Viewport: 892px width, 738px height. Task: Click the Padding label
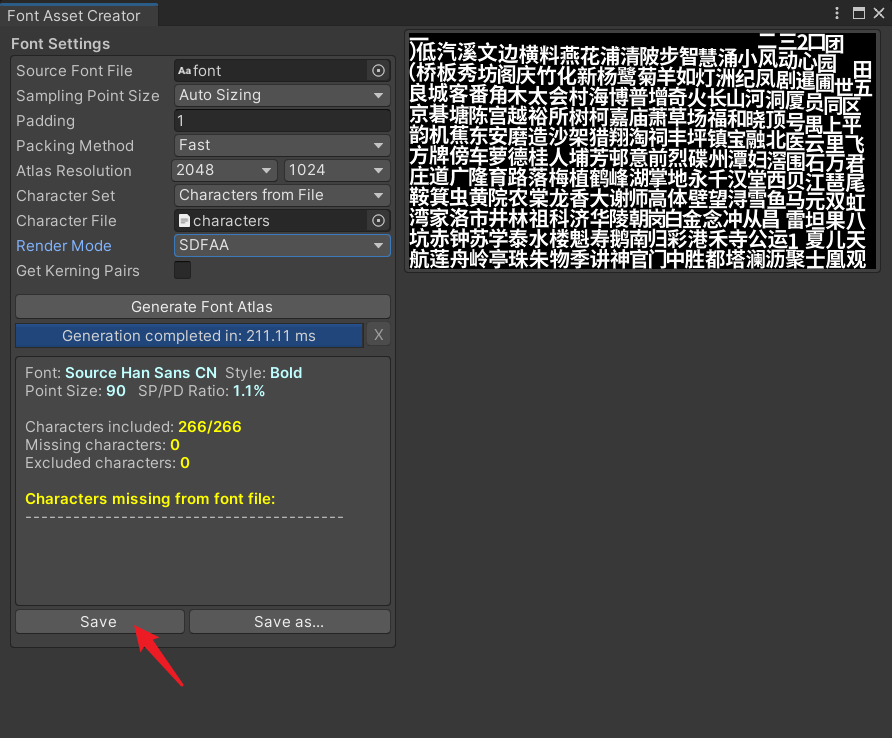[x=46, y=121]
